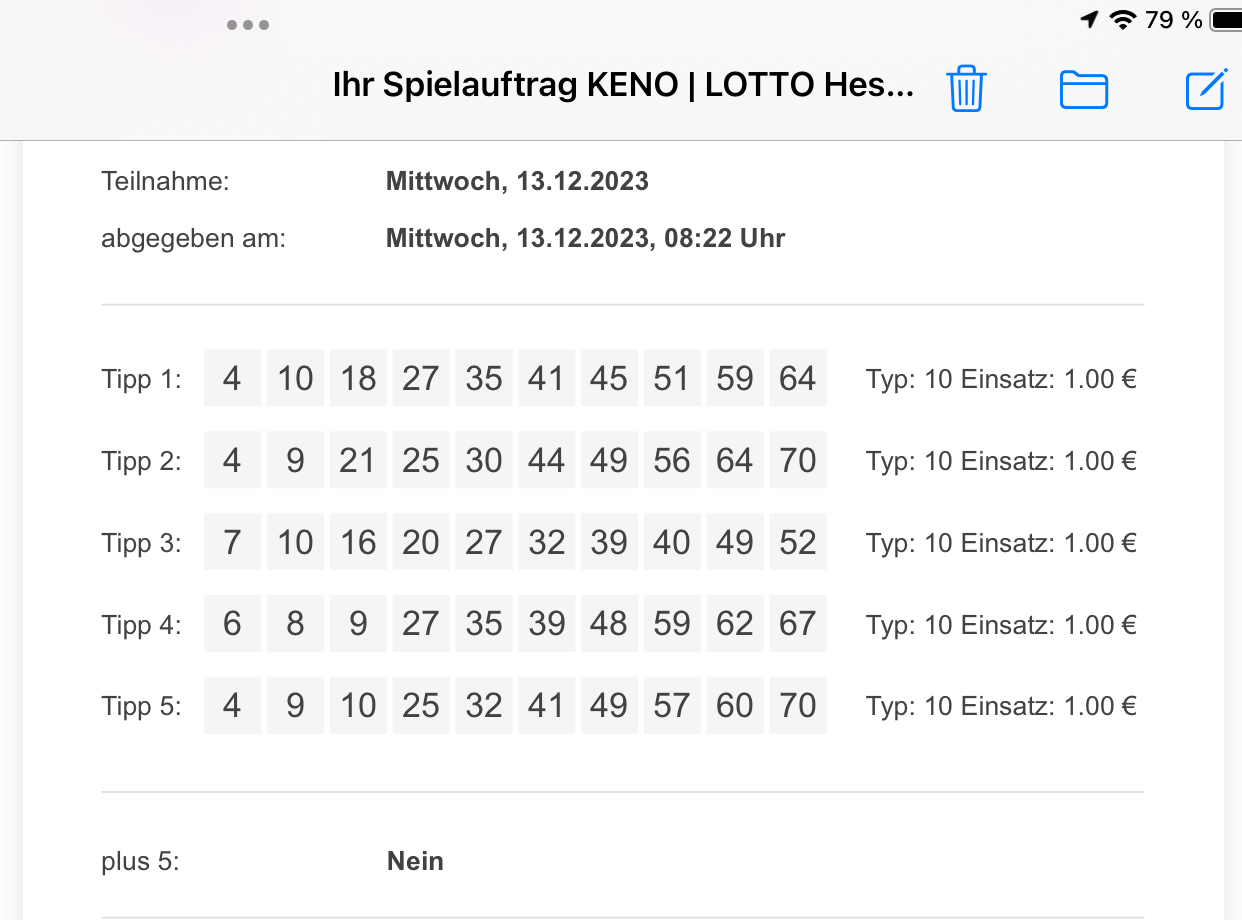Tap number 52 in Tipp 3
The width and height of the screenshot is (1242, 920).
point(798,542)
